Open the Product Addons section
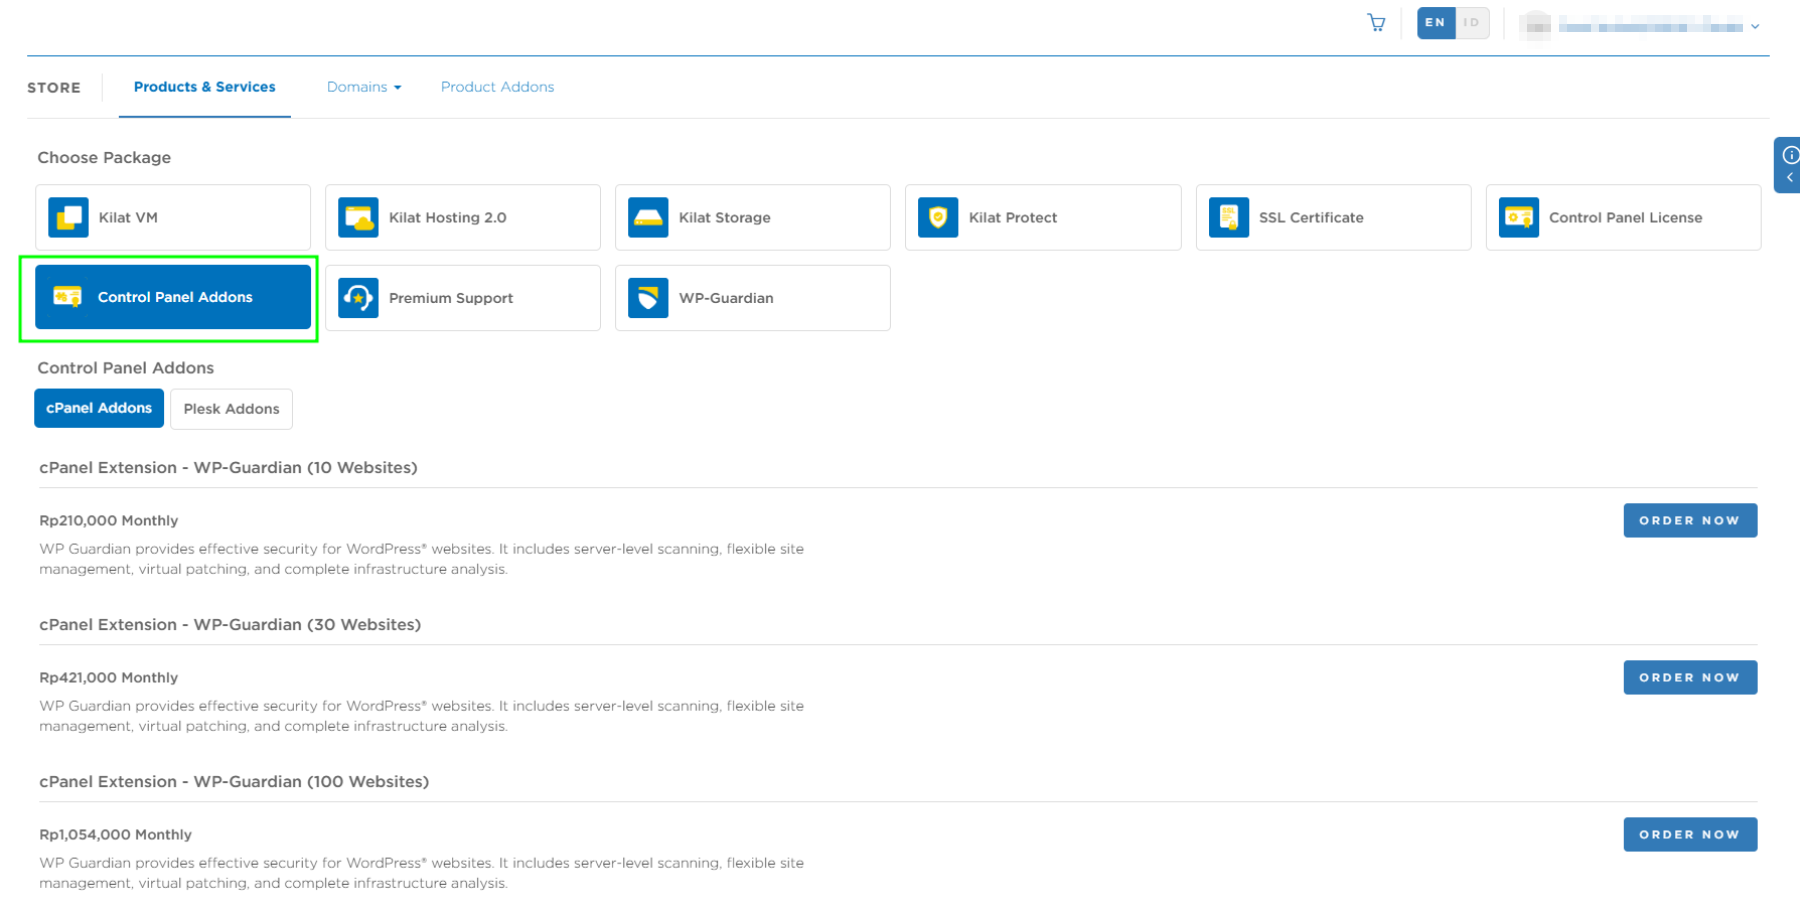1800x911 pixels. pyautogui.click(x=497, y=87)
